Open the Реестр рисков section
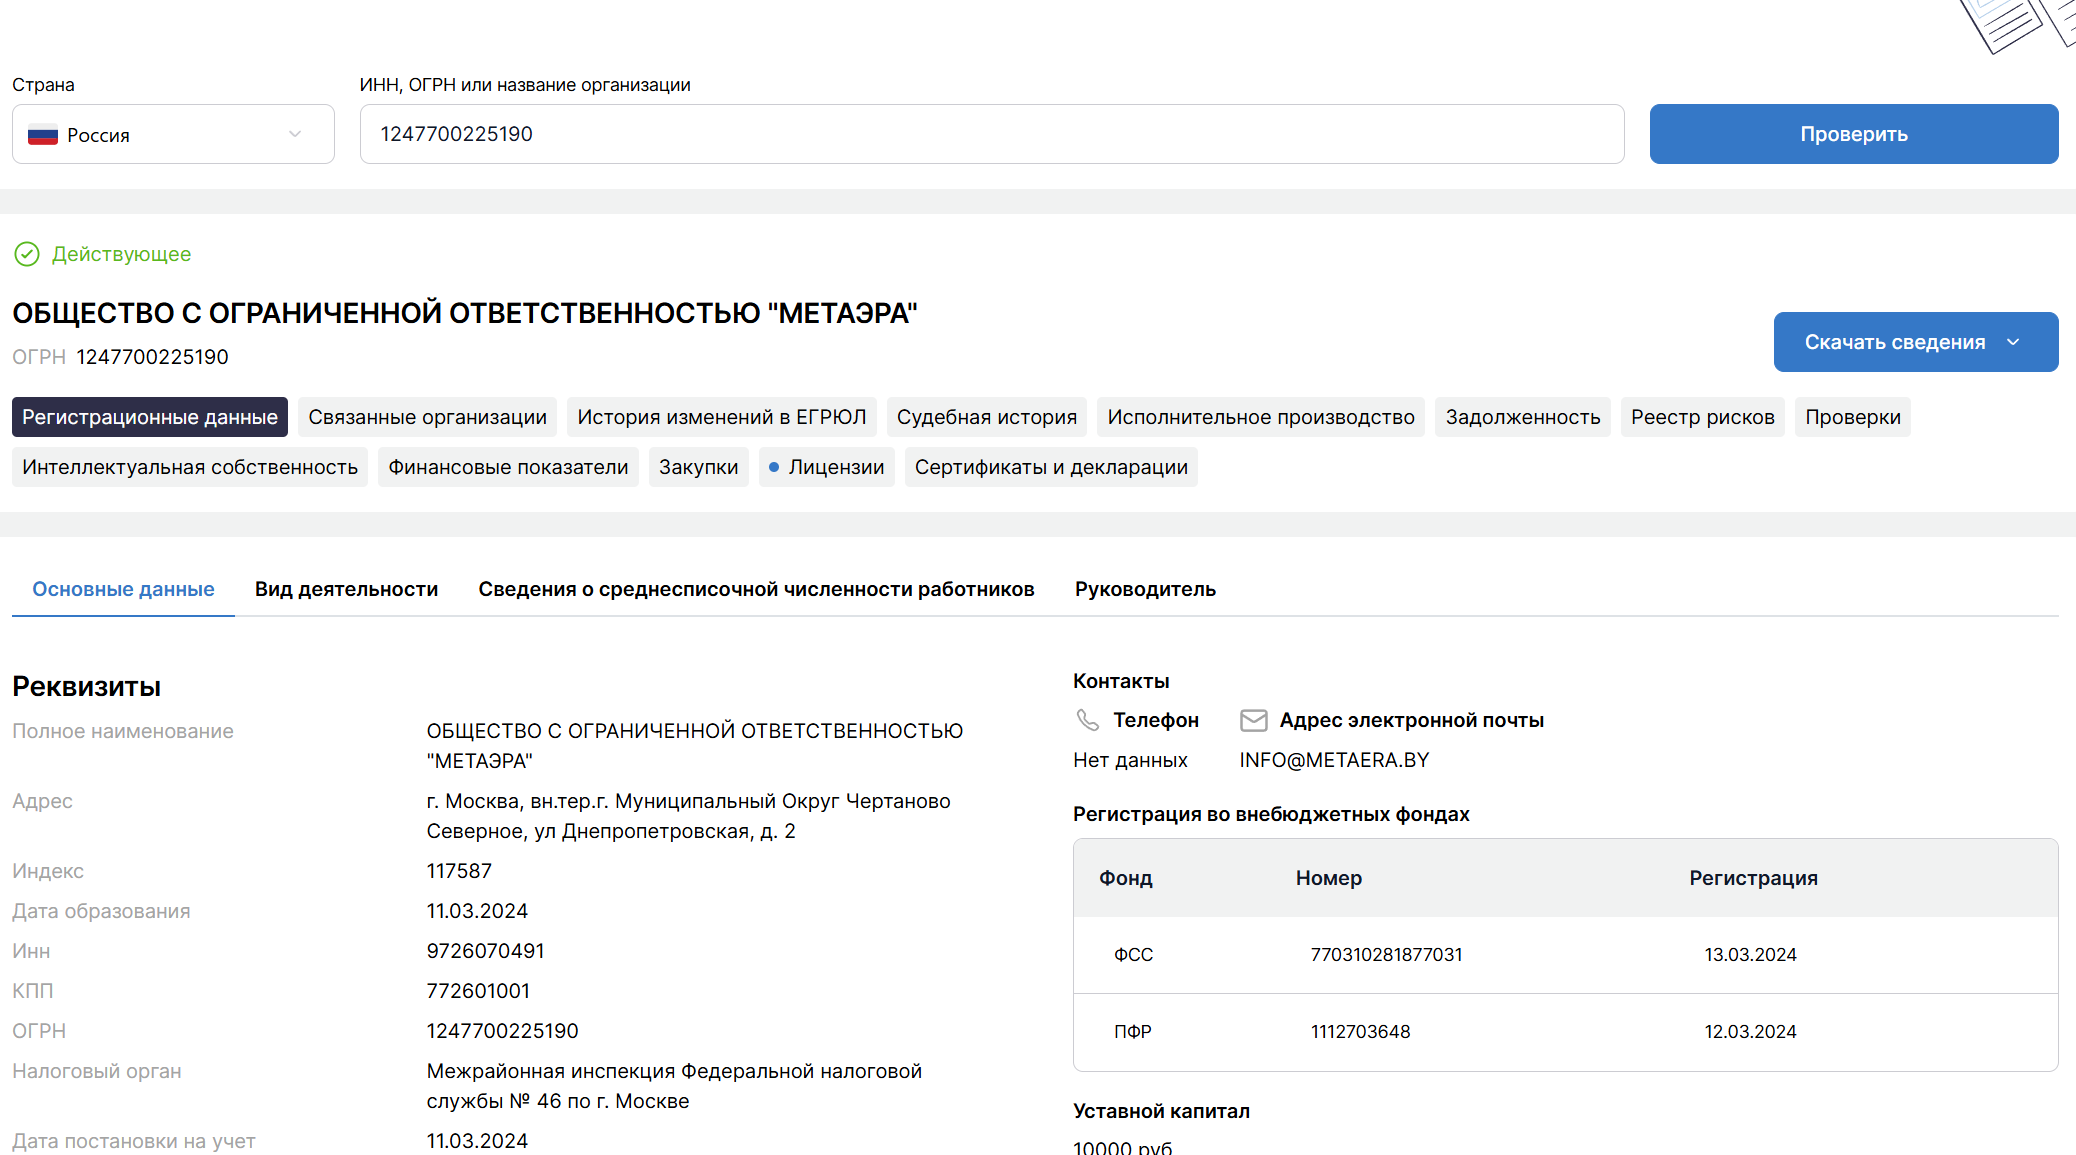 point(1702,417)
